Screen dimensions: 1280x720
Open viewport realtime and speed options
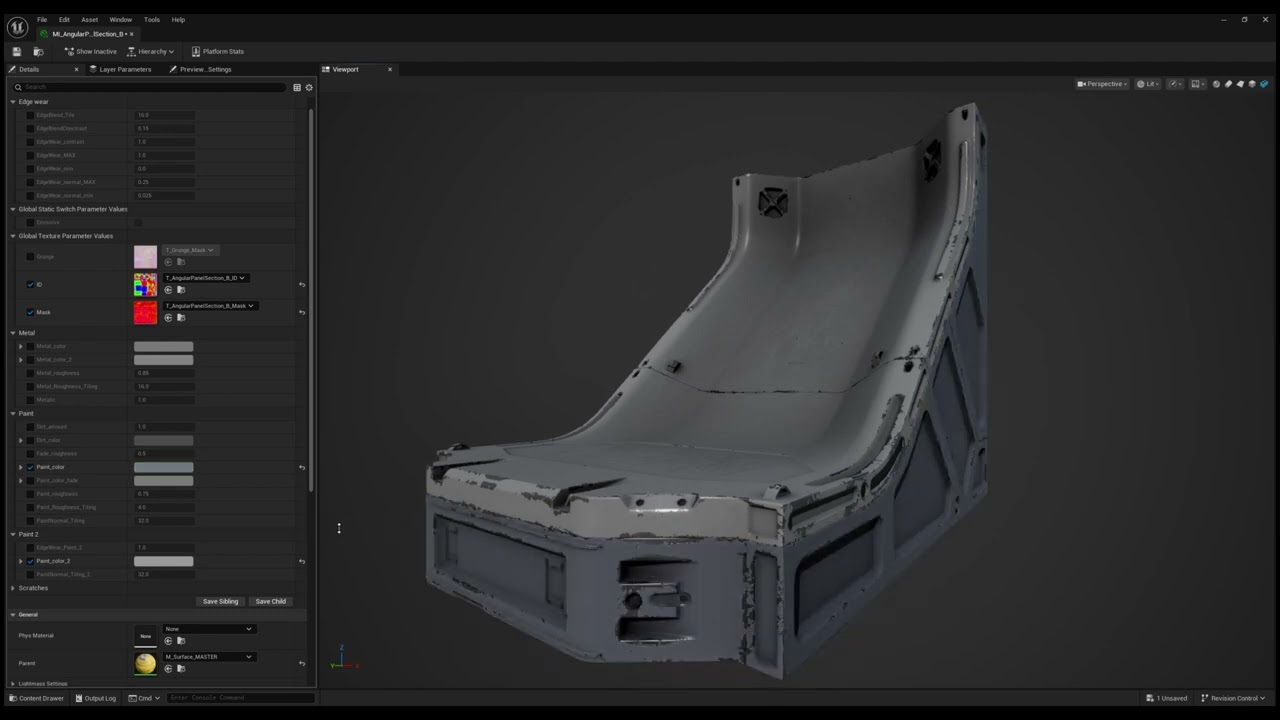pyautogui.click(x=1174, y=84)
